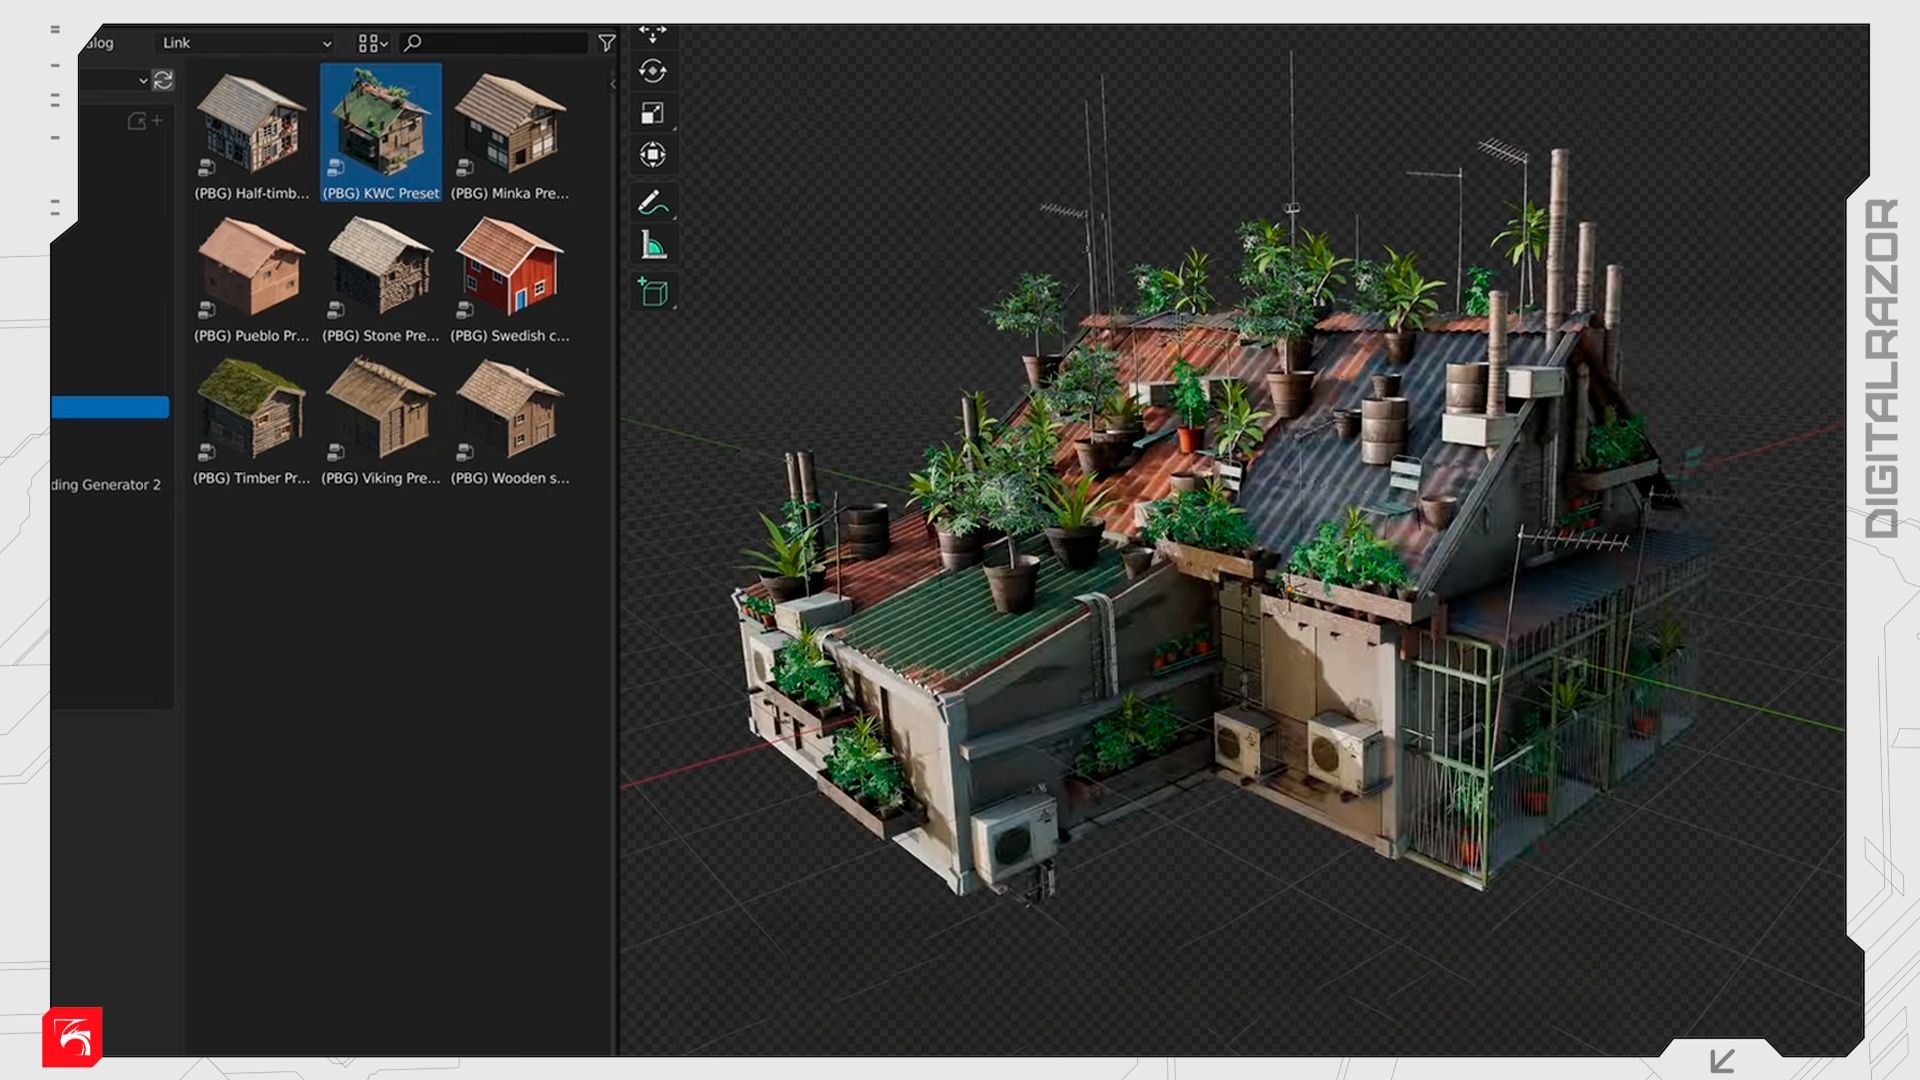Select the Rotate tool

pos(652,72)
